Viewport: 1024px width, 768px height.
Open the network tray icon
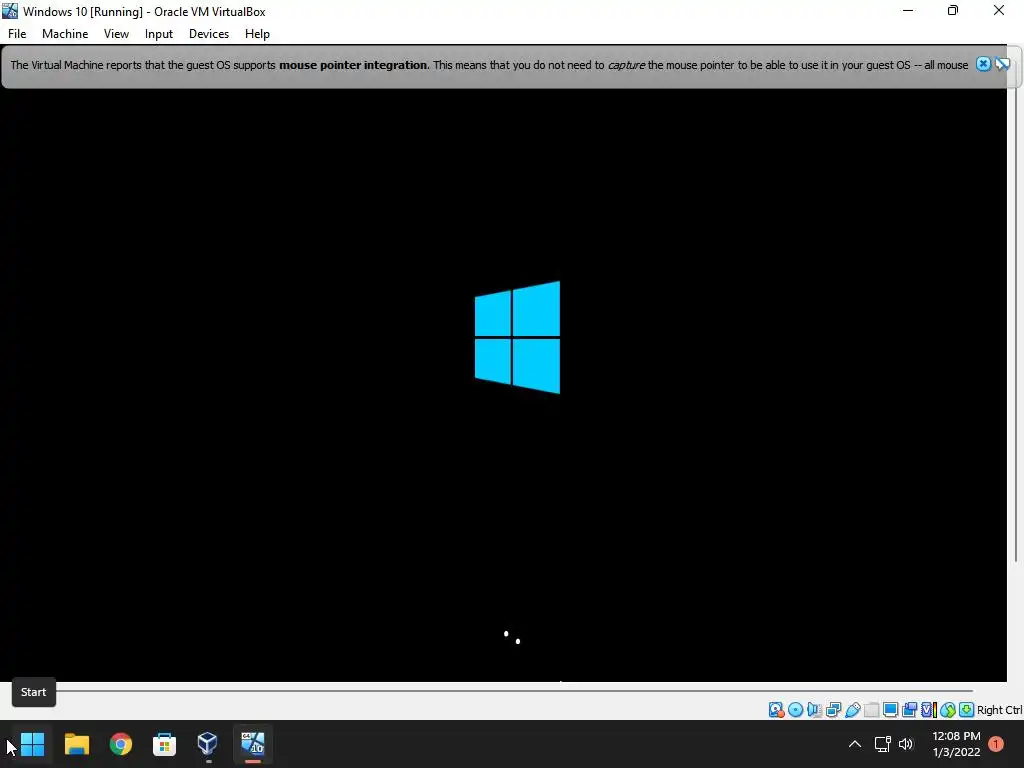[x=882, y=744]
